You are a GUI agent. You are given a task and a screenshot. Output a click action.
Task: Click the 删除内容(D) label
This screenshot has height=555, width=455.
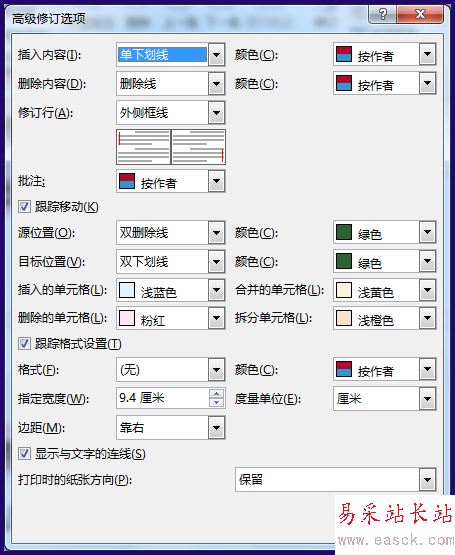(52, 84)
